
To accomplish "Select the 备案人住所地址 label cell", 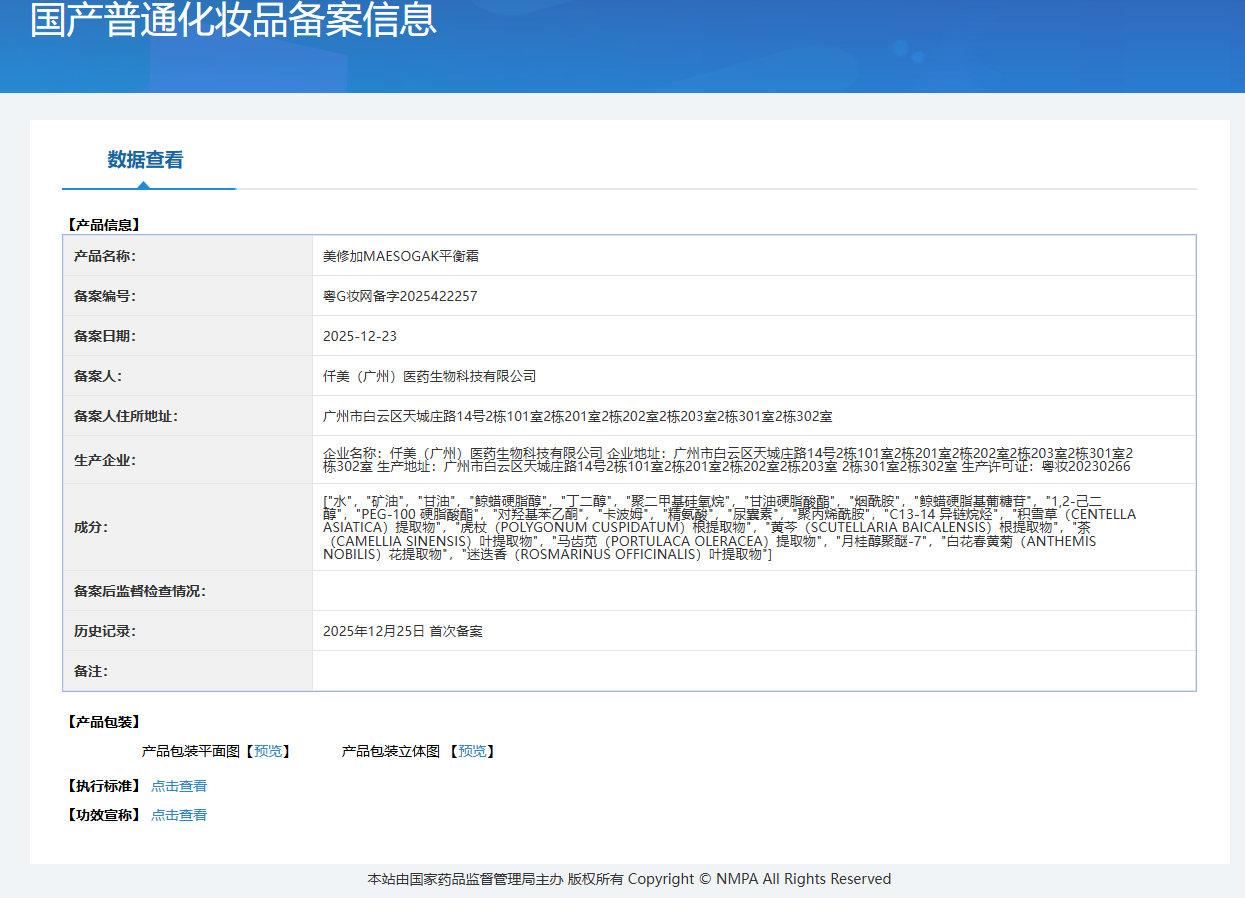I will coord(188,416).
